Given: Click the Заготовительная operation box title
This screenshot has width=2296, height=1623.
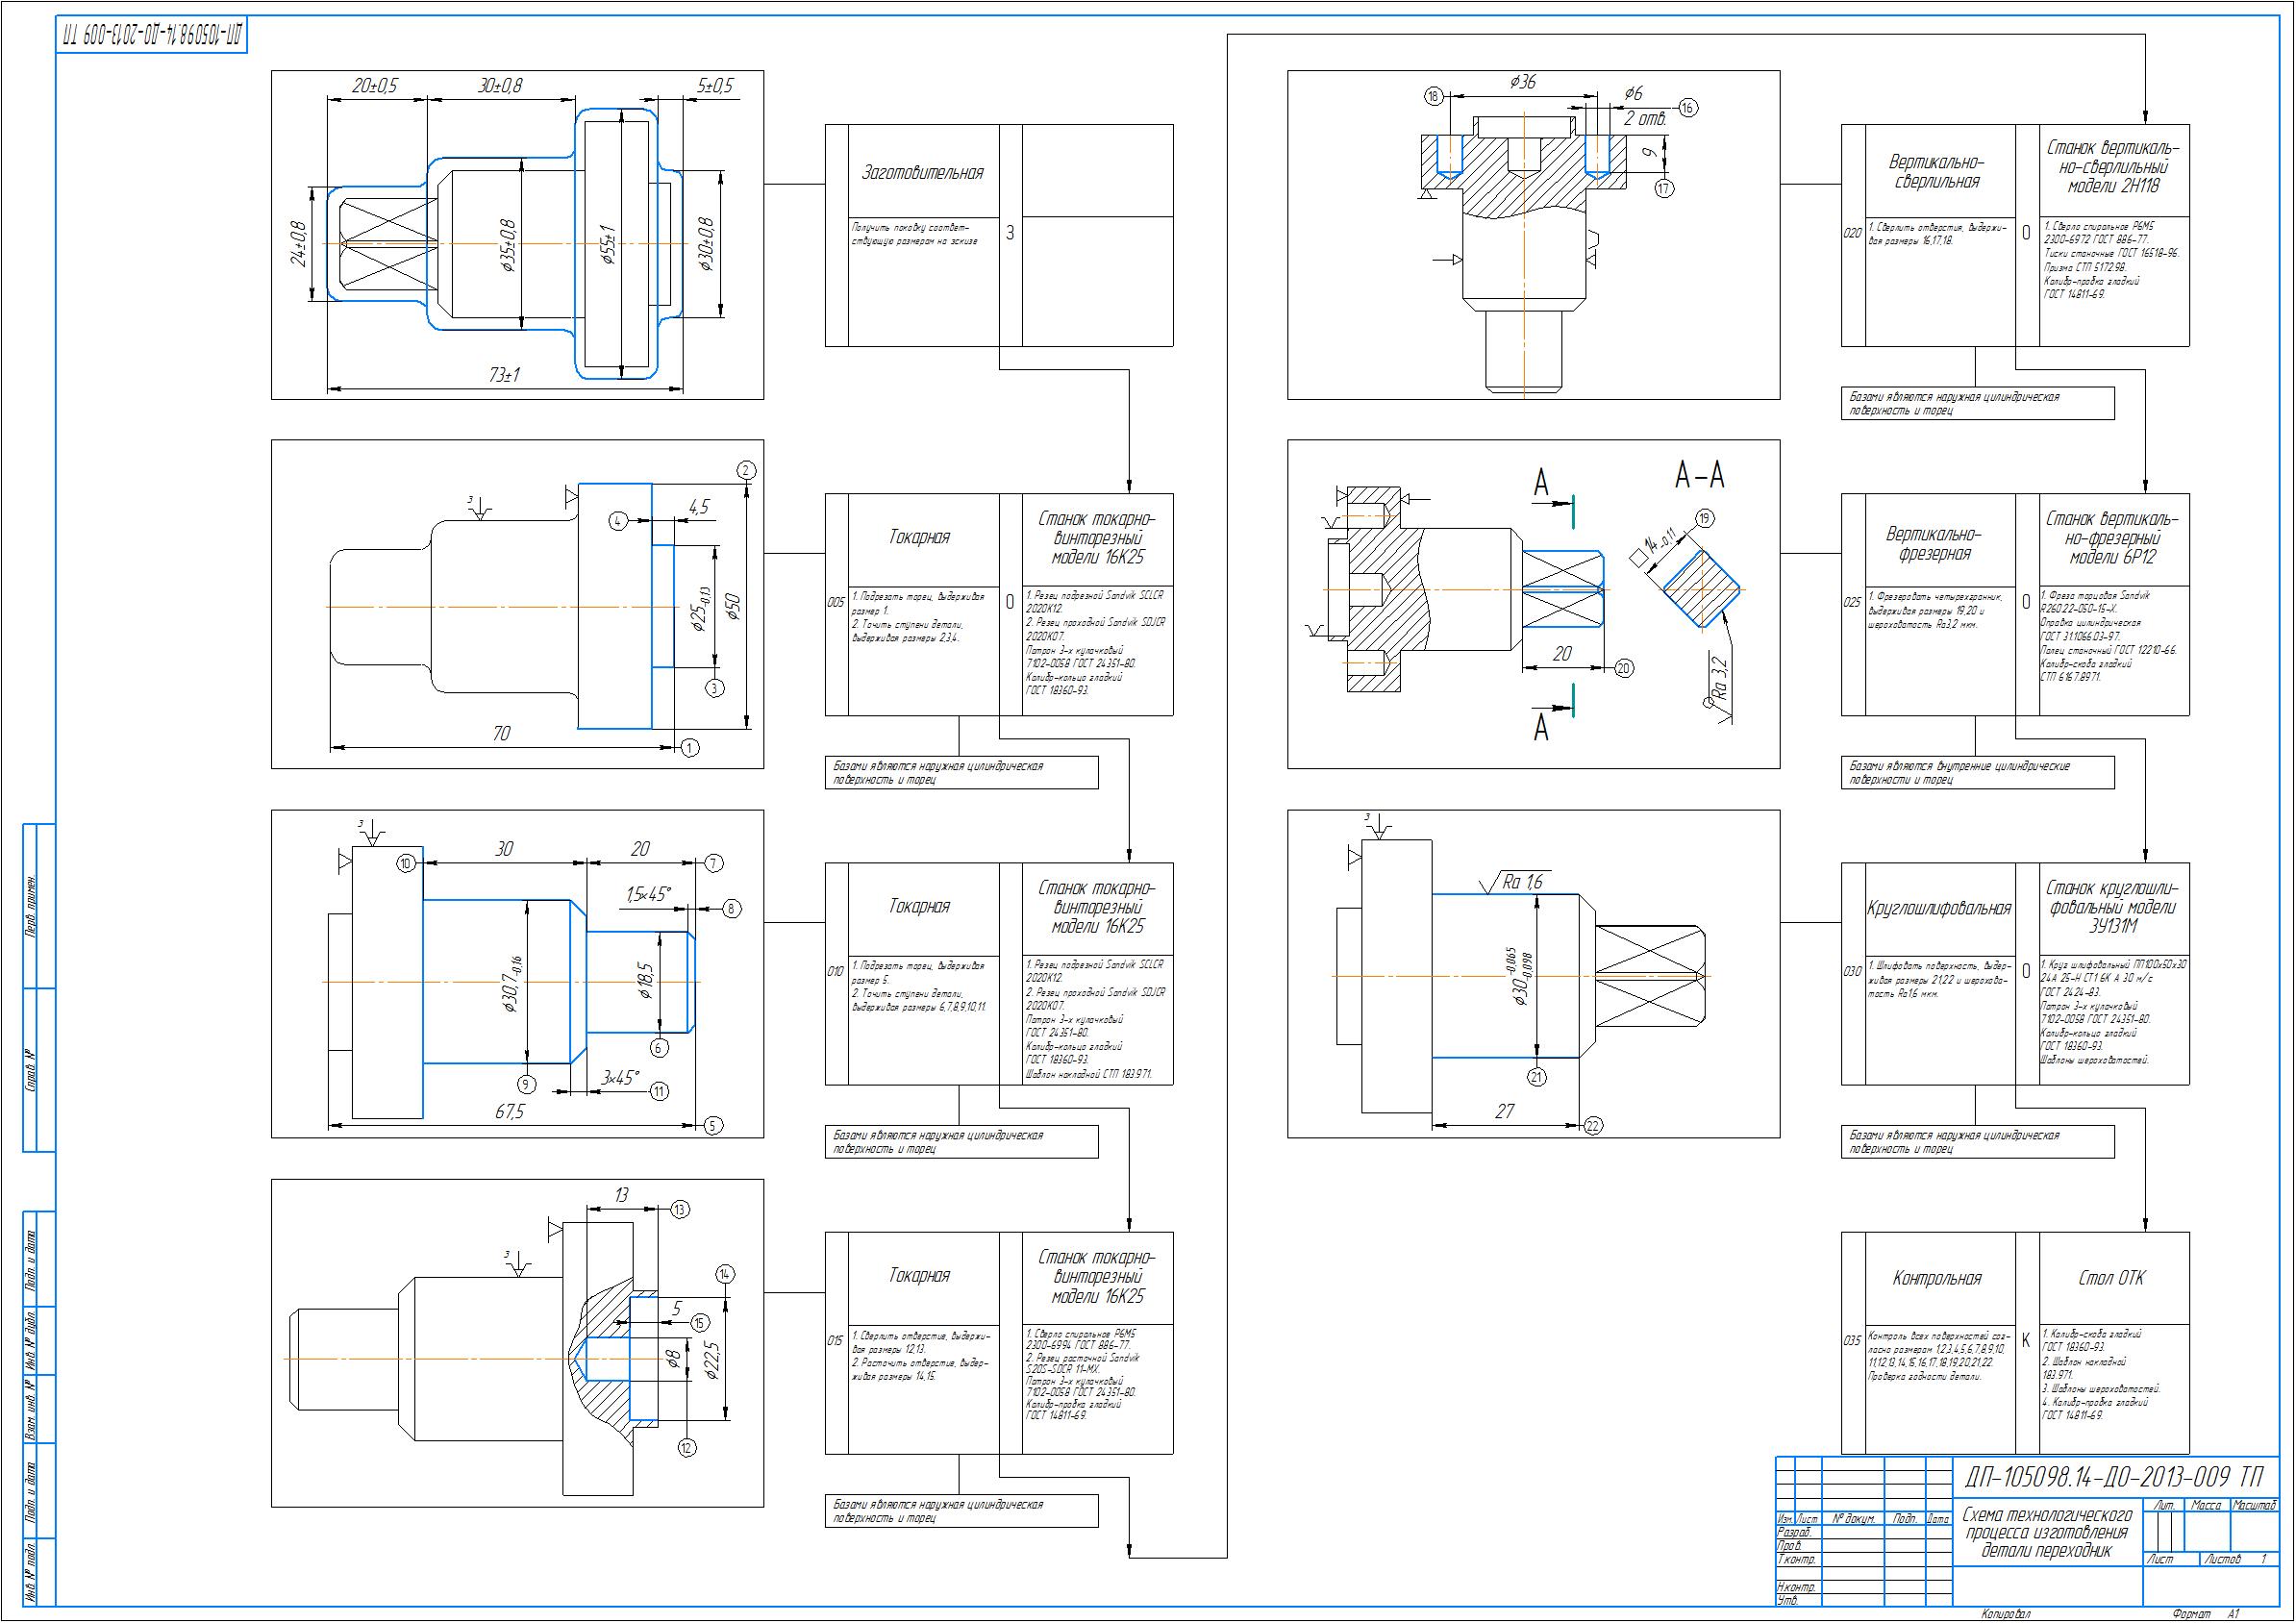Looking at the screenshot, I should click(922, 173).
